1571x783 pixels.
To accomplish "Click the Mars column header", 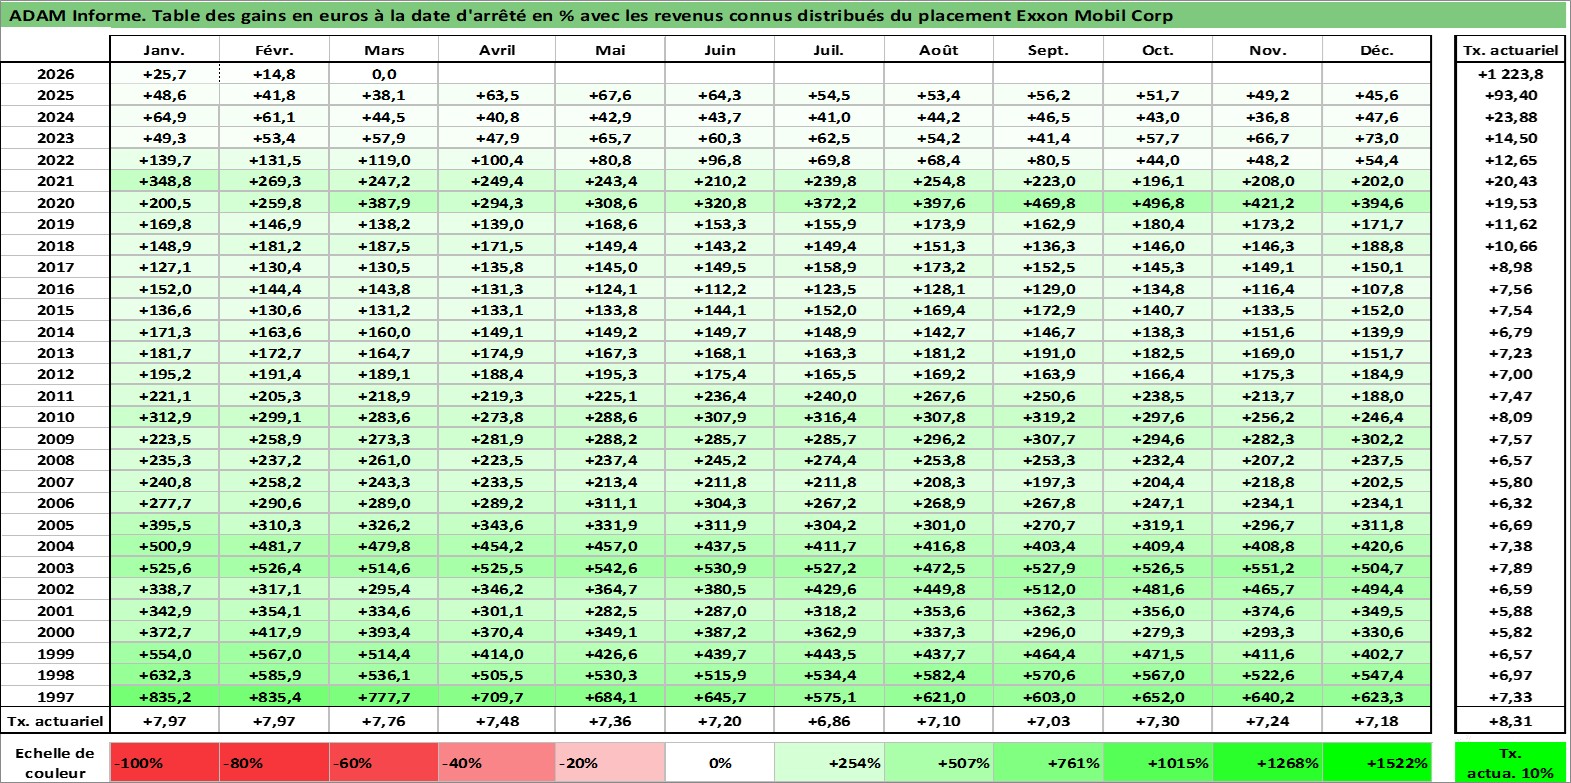I will tap(384, 50).
